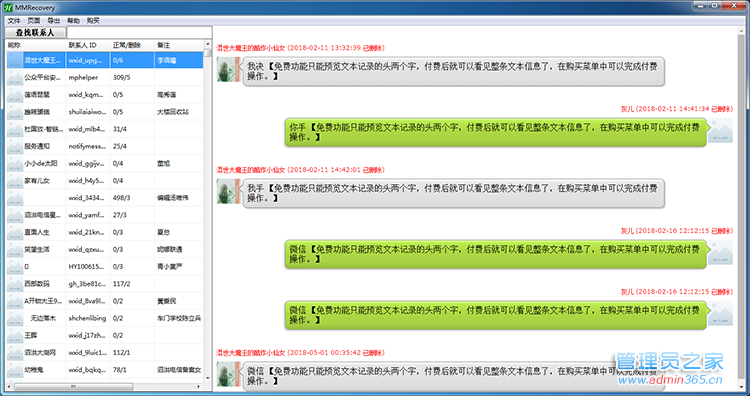Image resolution: width=750 pixels, height=396 pixels.
Task: Click contact list horizontal scroll-right arrow
Action: click(x=199, y=386)
